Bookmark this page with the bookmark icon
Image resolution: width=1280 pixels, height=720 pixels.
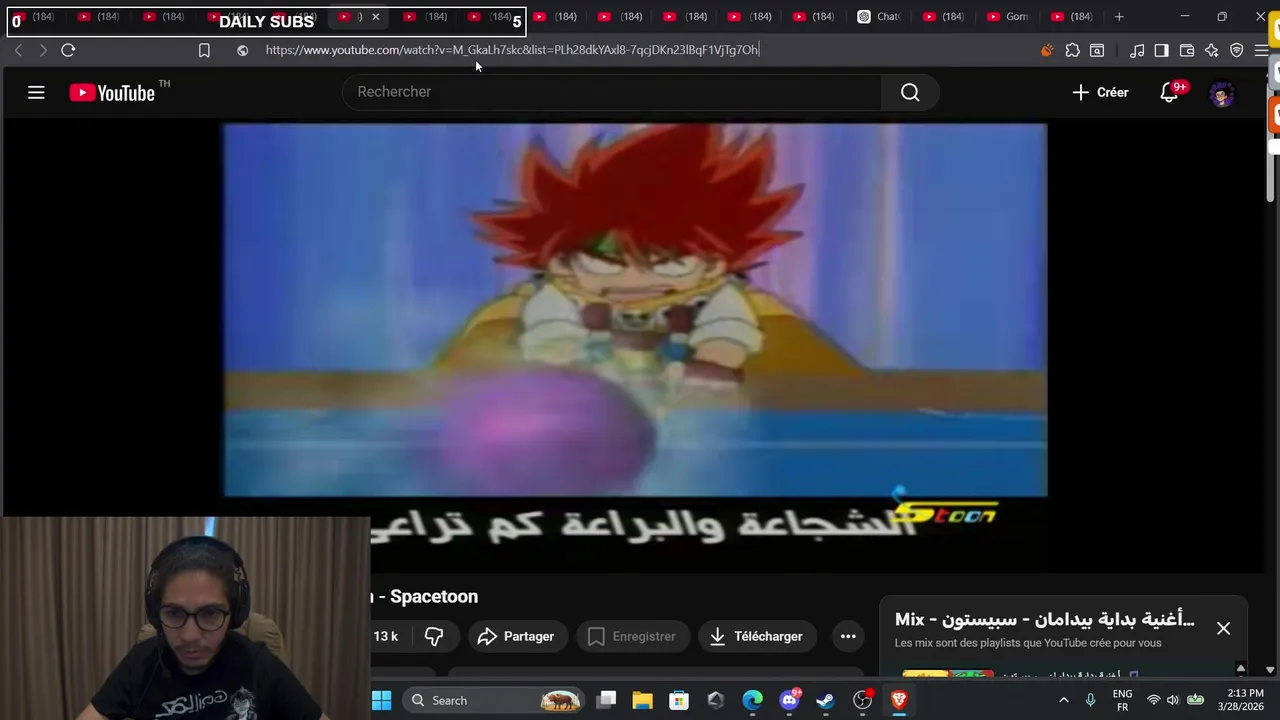click(204, 50)
